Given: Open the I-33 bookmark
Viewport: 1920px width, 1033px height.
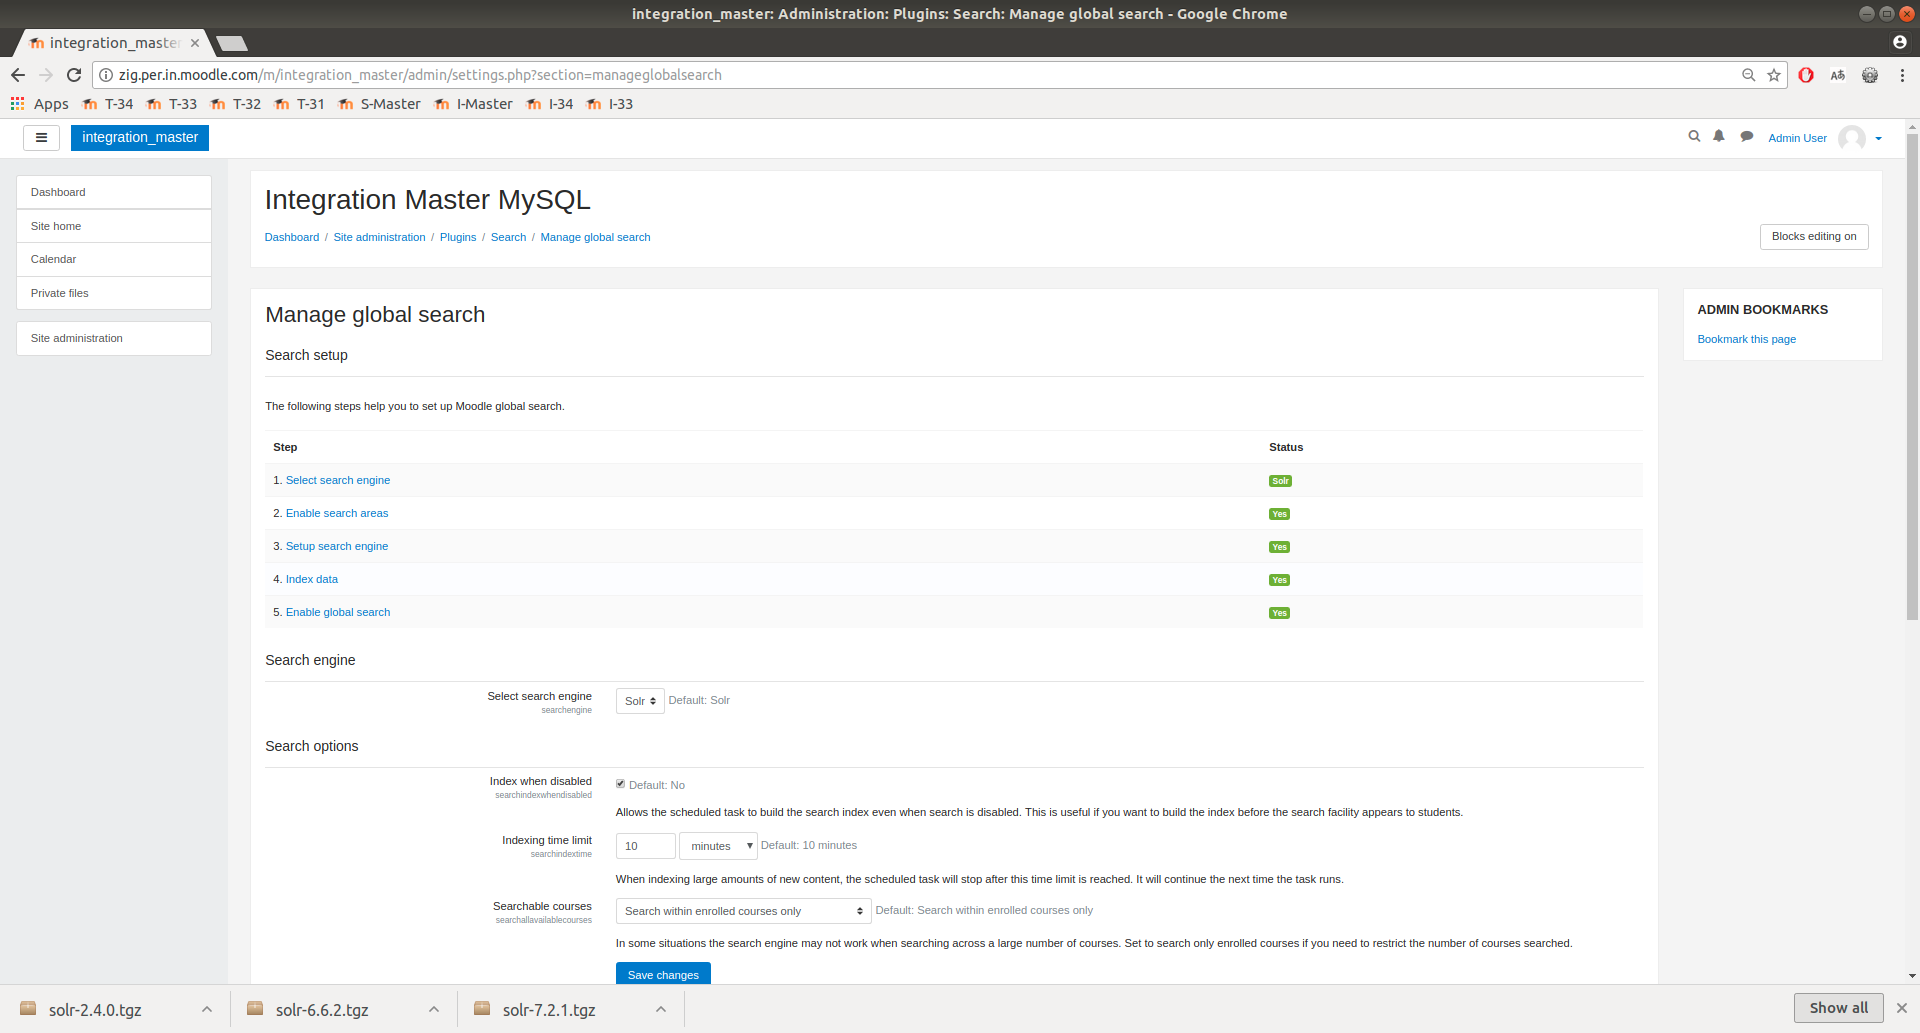Looking at the screenshot, I should pos(610,104).
